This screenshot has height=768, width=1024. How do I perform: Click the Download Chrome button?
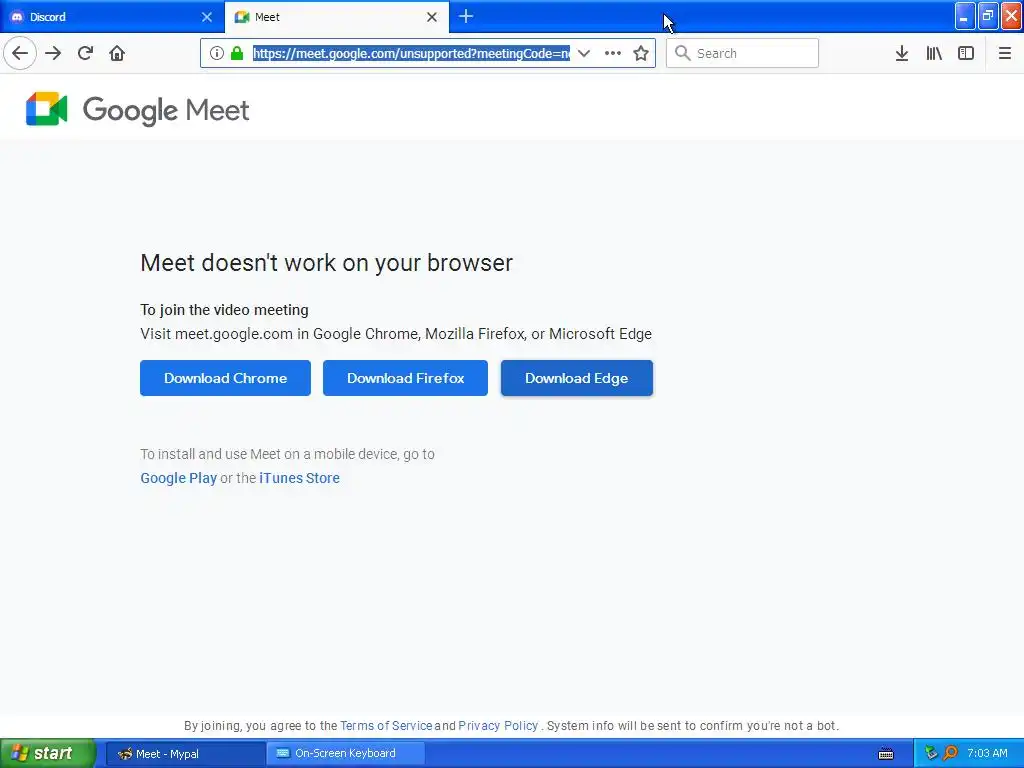point(225,378)
